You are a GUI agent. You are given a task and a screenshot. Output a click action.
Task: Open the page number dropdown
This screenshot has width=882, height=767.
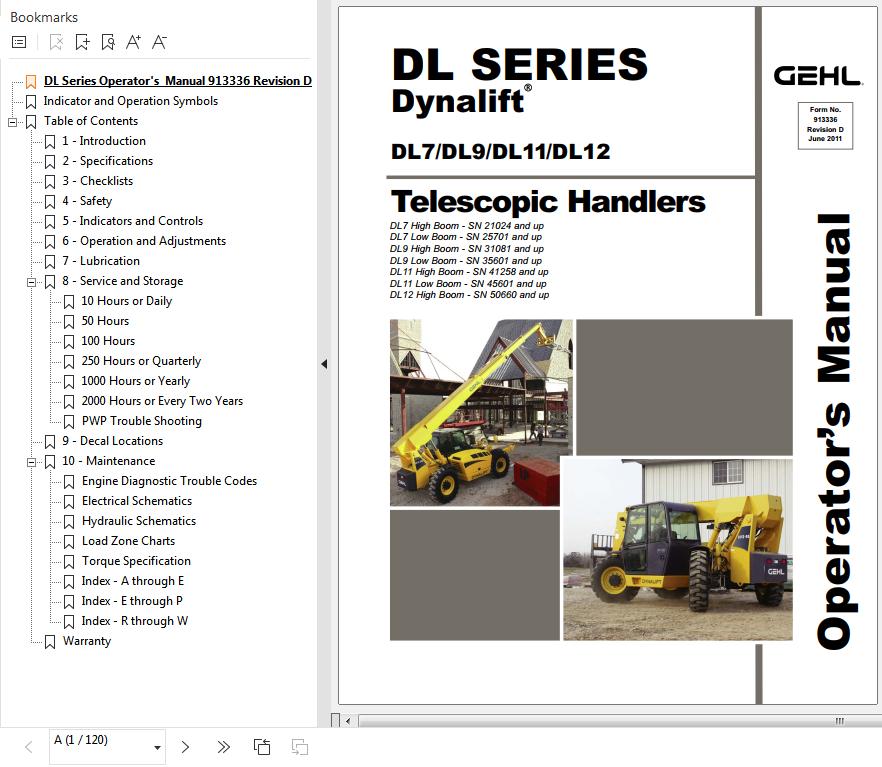tap(158, 747)
